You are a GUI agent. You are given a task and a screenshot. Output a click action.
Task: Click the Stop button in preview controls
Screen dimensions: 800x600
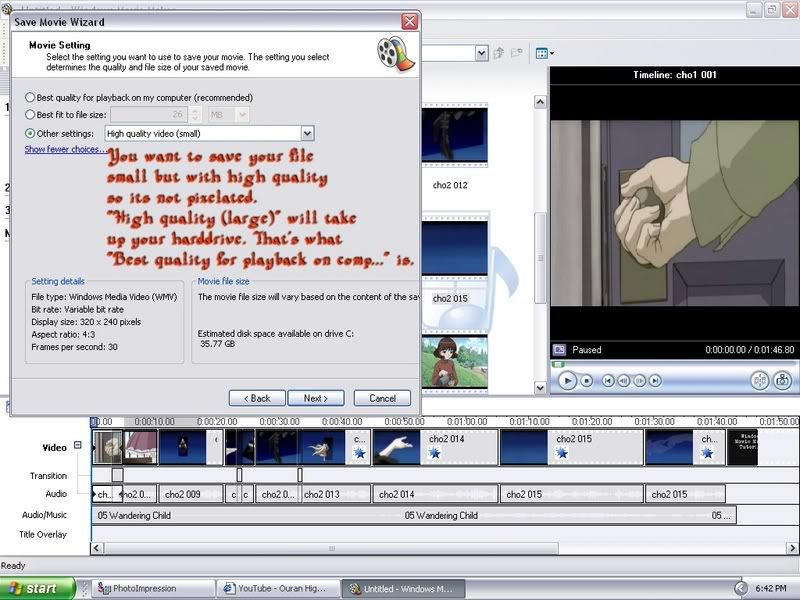pyautogui.click(x=587, y=381)
